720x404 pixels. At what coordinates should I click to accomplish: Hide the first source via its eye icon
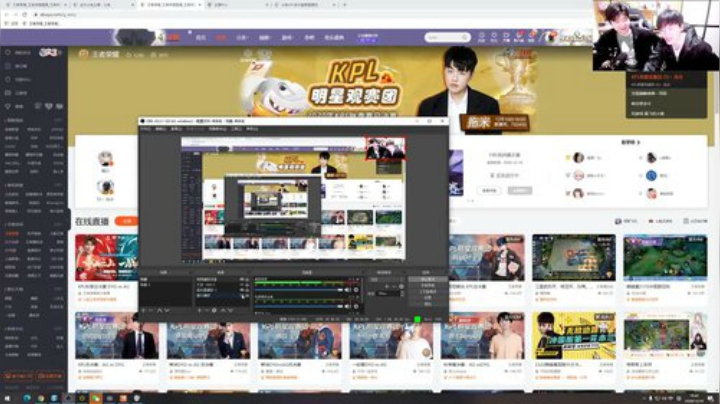pos(241,279)
